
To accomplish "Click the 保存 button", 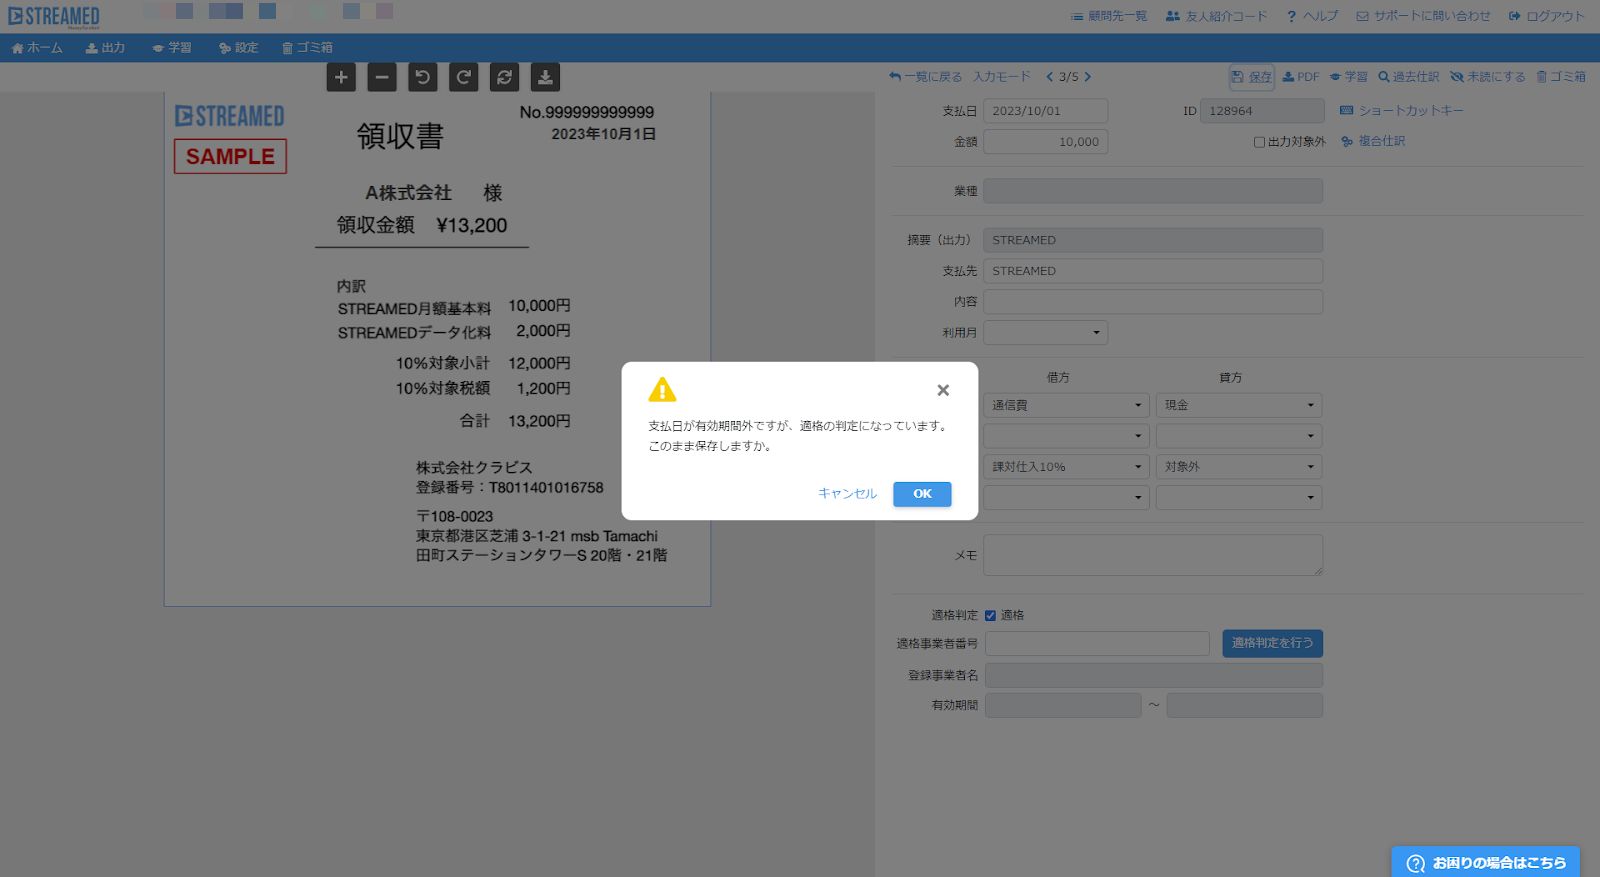I will 1252,77.
